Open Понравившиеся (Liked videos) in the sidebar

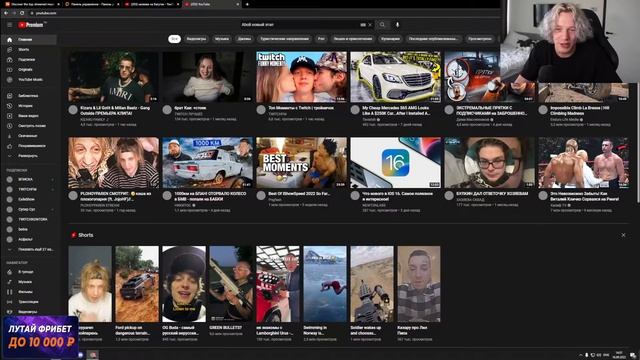click(x=29, y=146)
